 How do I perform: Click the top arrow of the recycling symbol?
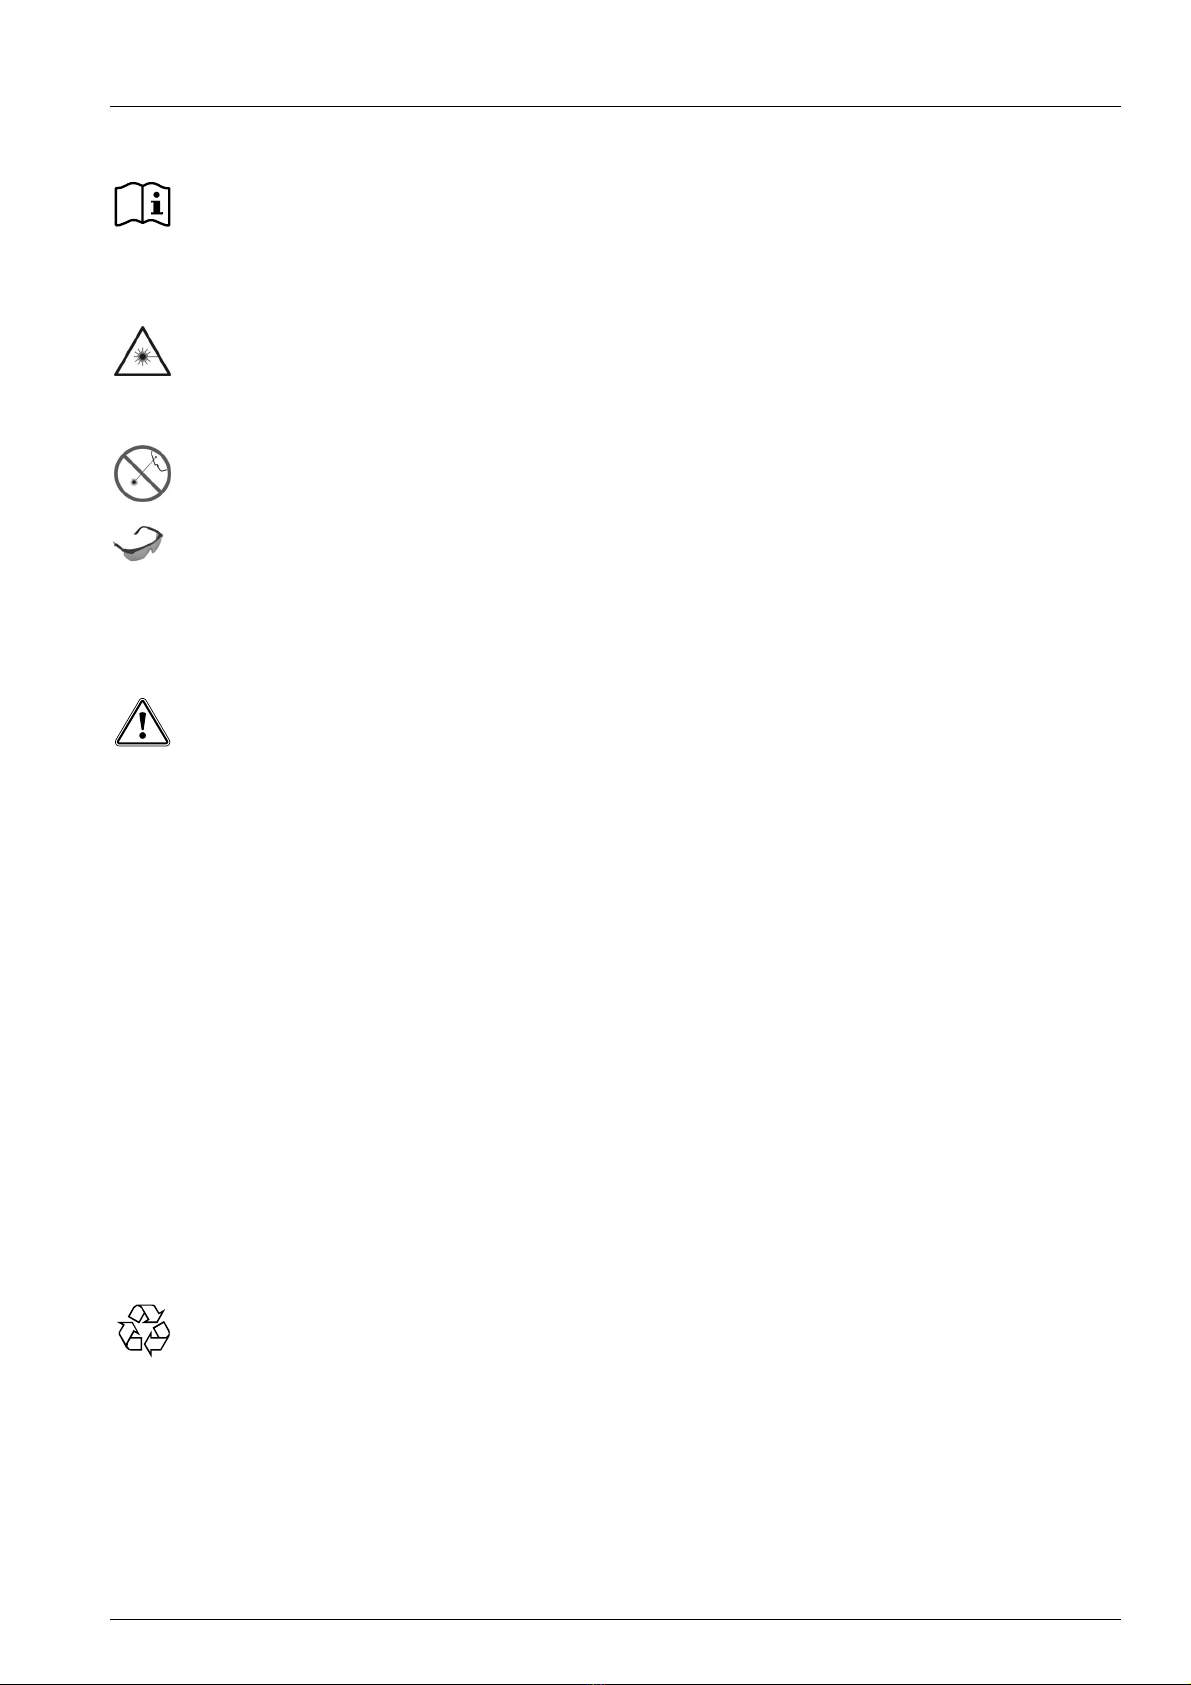146,1313
